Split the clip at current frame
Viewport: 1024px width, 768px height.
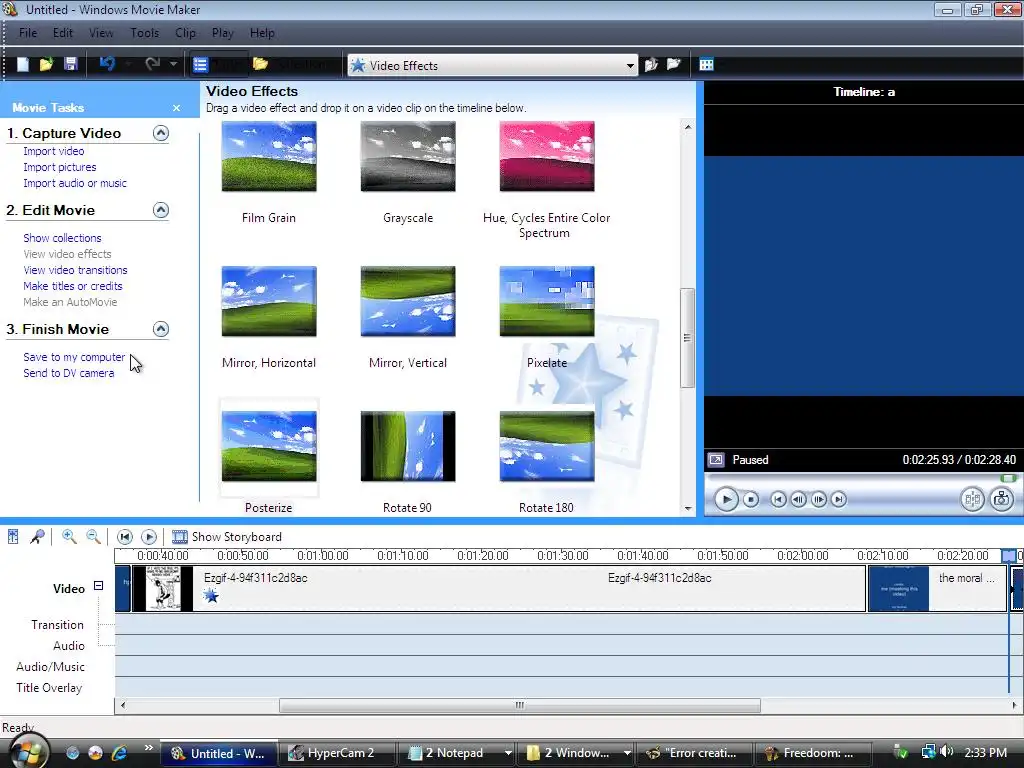[x=972, y=500]
